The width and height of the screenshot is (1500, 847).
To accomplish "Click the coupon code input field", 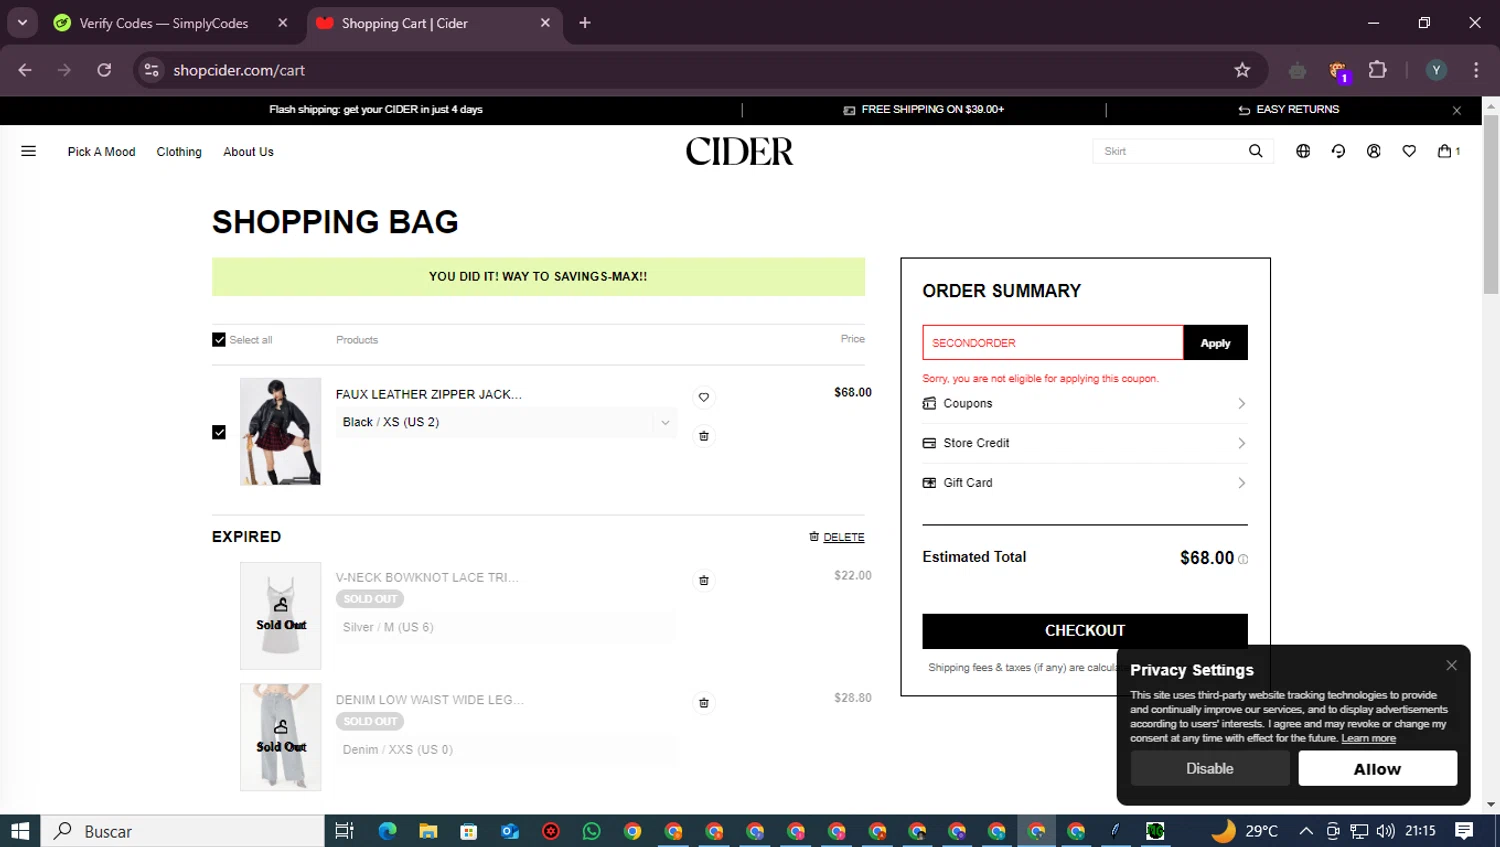I will tap(1052, 343).
